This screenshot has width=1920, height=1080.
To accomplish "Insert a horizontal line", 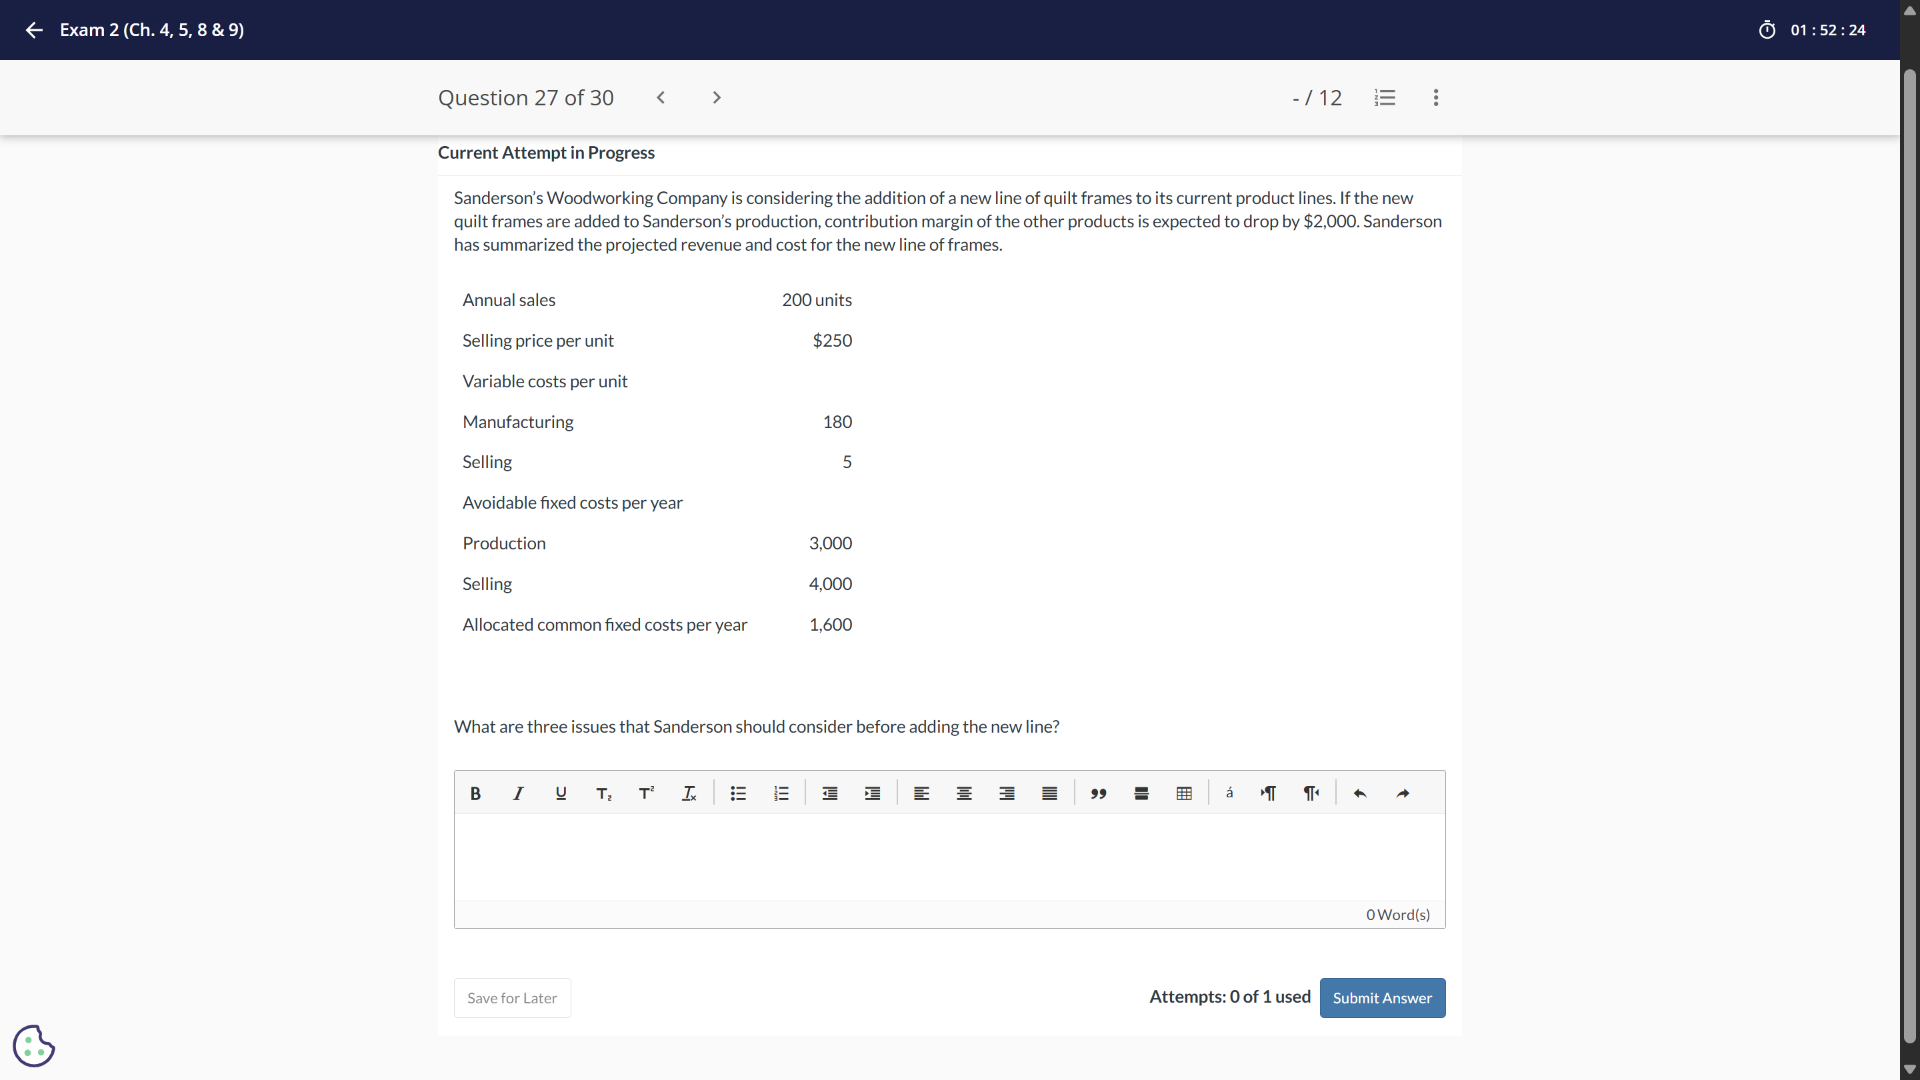I will click(1141, 793).
